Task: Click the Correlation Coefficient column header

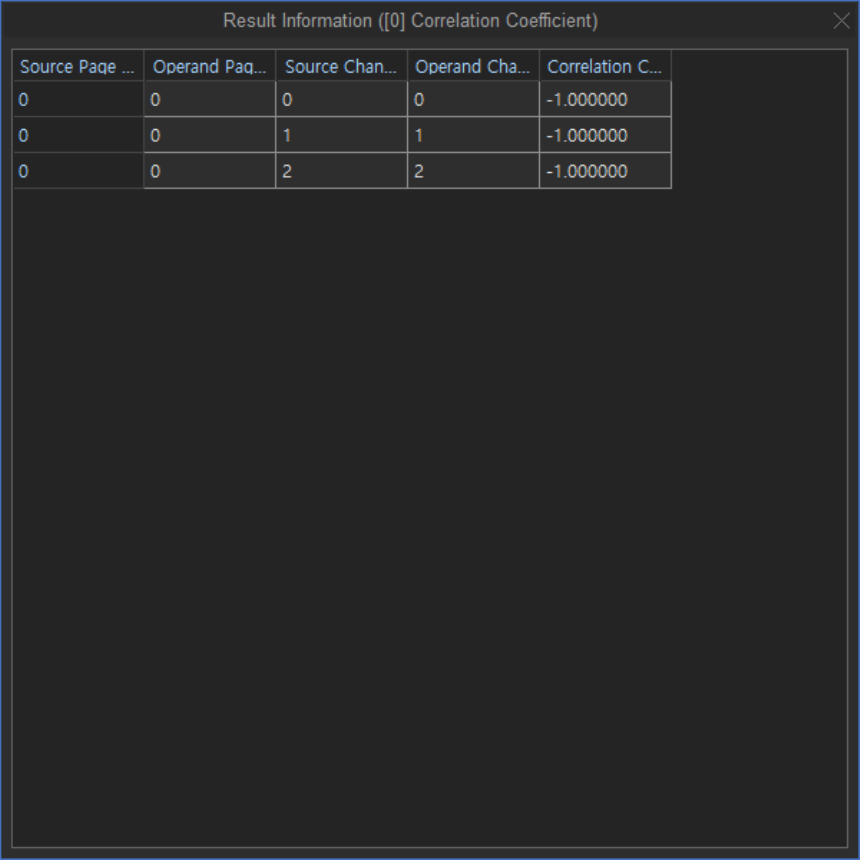Action: click(x=605, y=67)
